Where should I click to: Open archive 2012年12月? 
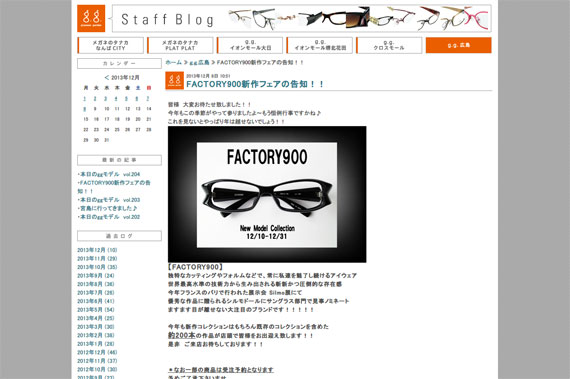97,352
